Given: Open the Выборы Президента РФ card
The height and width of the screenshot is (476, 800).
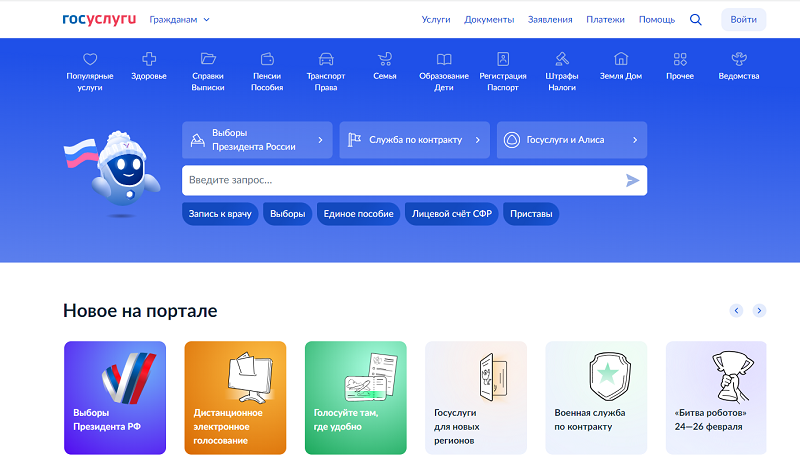Looking at the screenshot, I should tap(115, 398).
